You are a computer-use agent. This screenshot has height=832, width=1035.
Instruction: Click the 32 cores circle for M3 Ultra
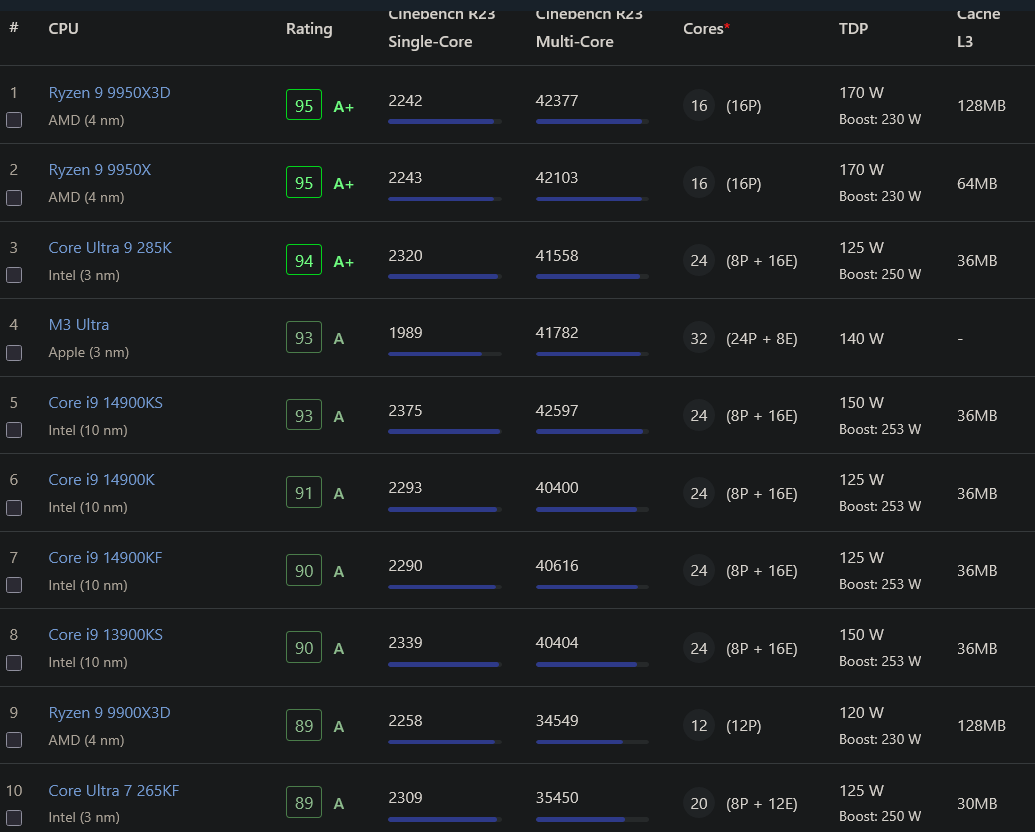click(699, 338)
